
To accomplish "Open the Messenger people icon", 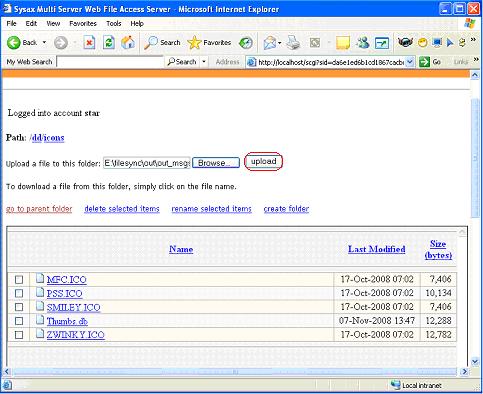I will 362,43.
